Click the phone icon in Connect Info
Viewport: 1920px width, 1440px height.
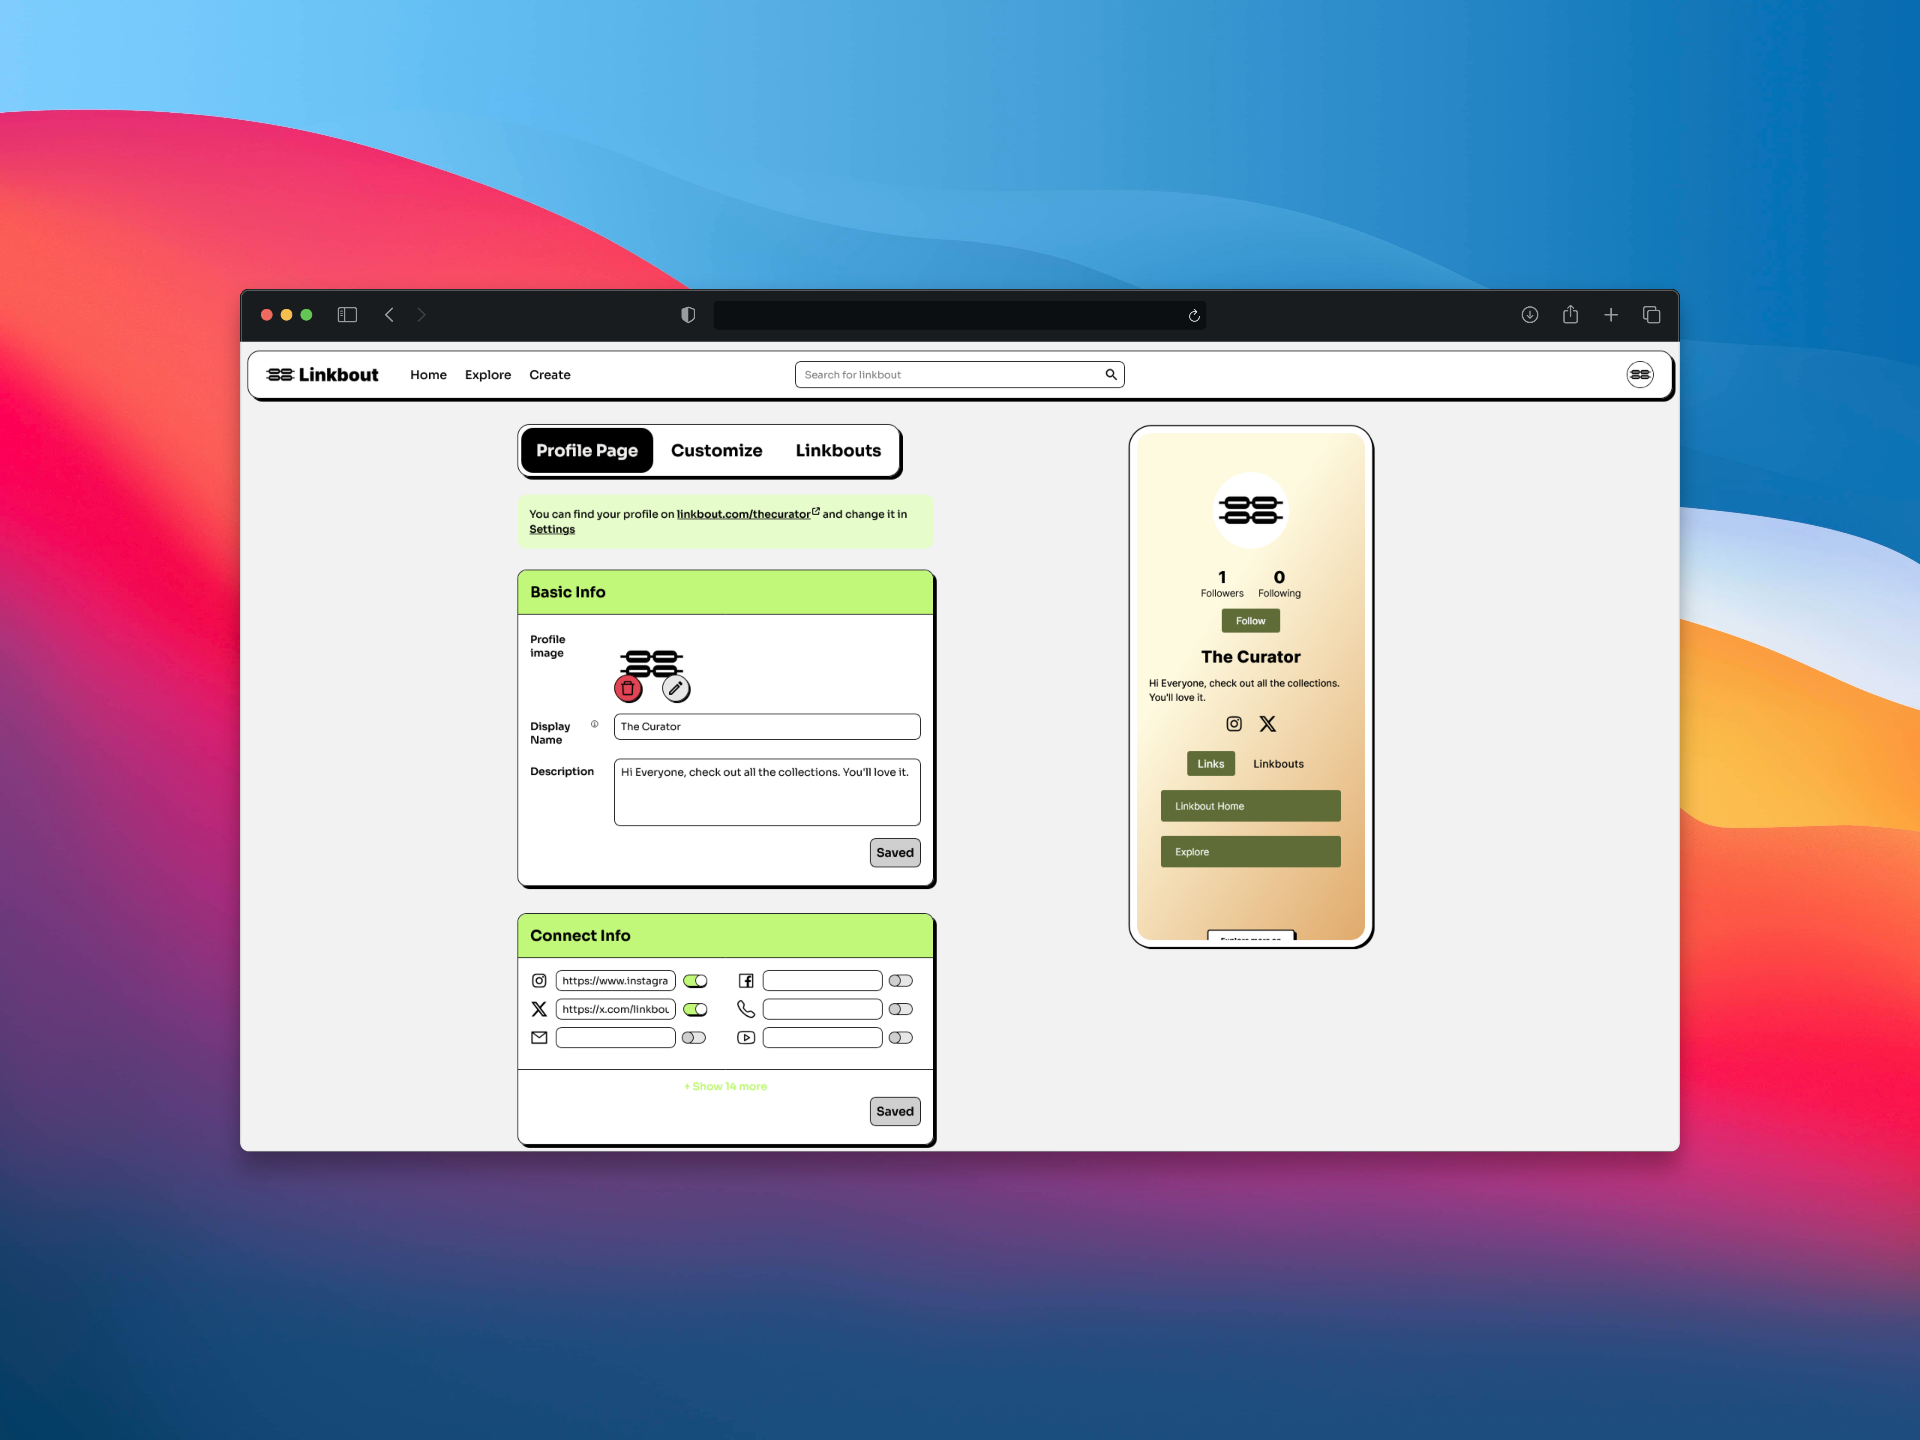[746, 1009]
